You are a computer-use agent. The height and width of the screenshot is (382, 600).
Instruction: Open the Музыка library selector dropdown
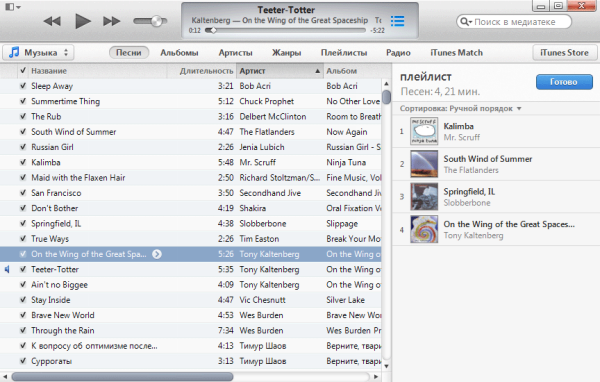[38, 52]
